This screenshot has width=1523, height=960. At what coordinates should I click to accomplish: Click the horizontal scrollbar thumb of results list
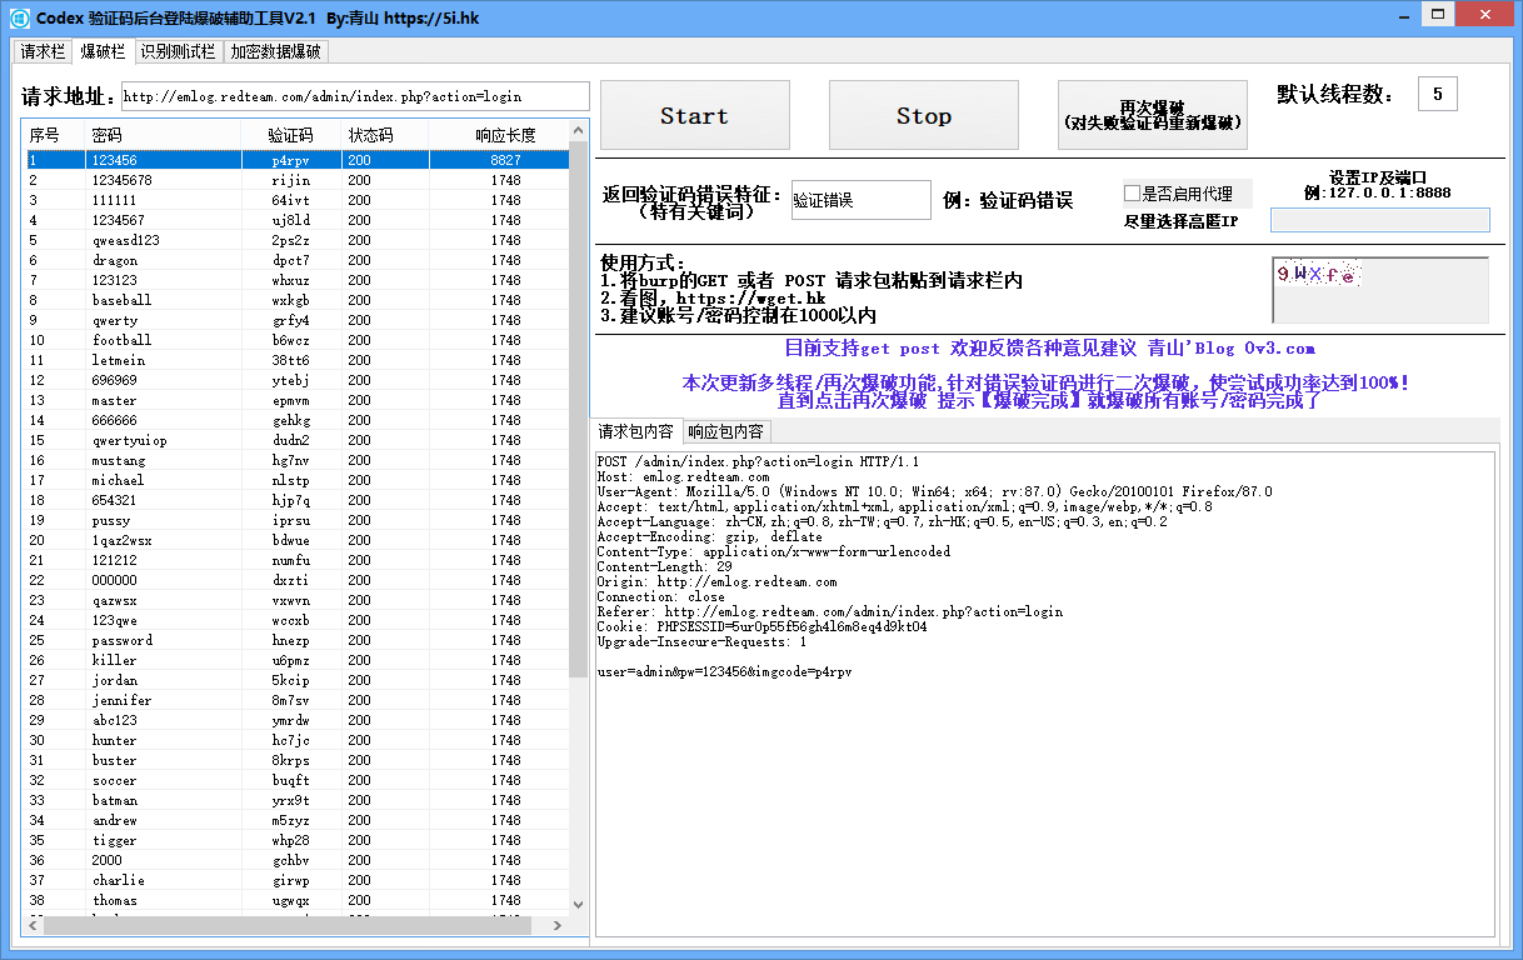[287, 926]
